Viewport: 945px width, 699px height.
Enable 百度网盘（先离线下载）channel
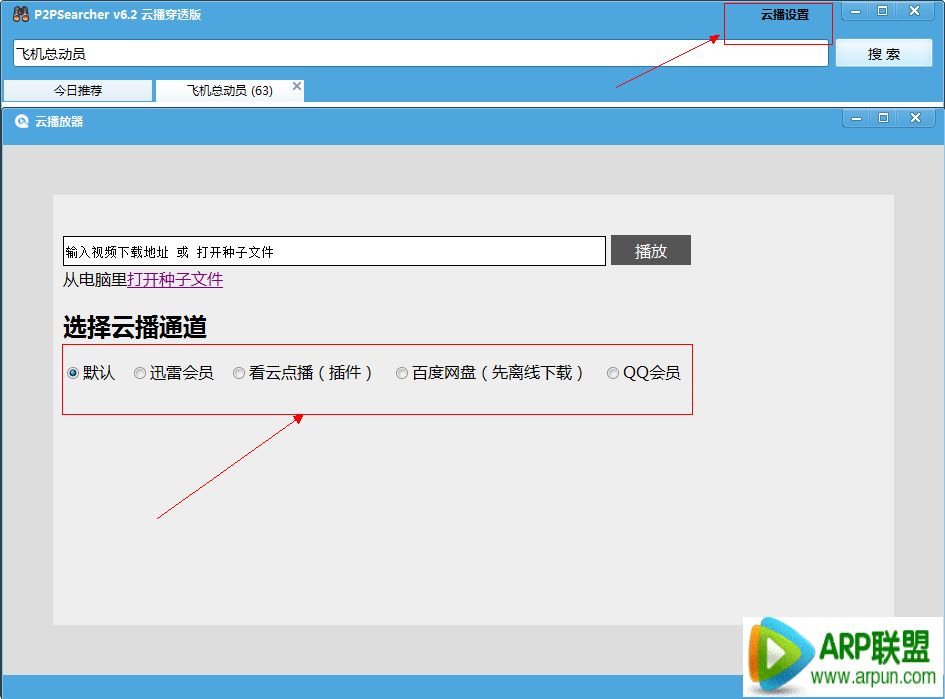(402, 373)
